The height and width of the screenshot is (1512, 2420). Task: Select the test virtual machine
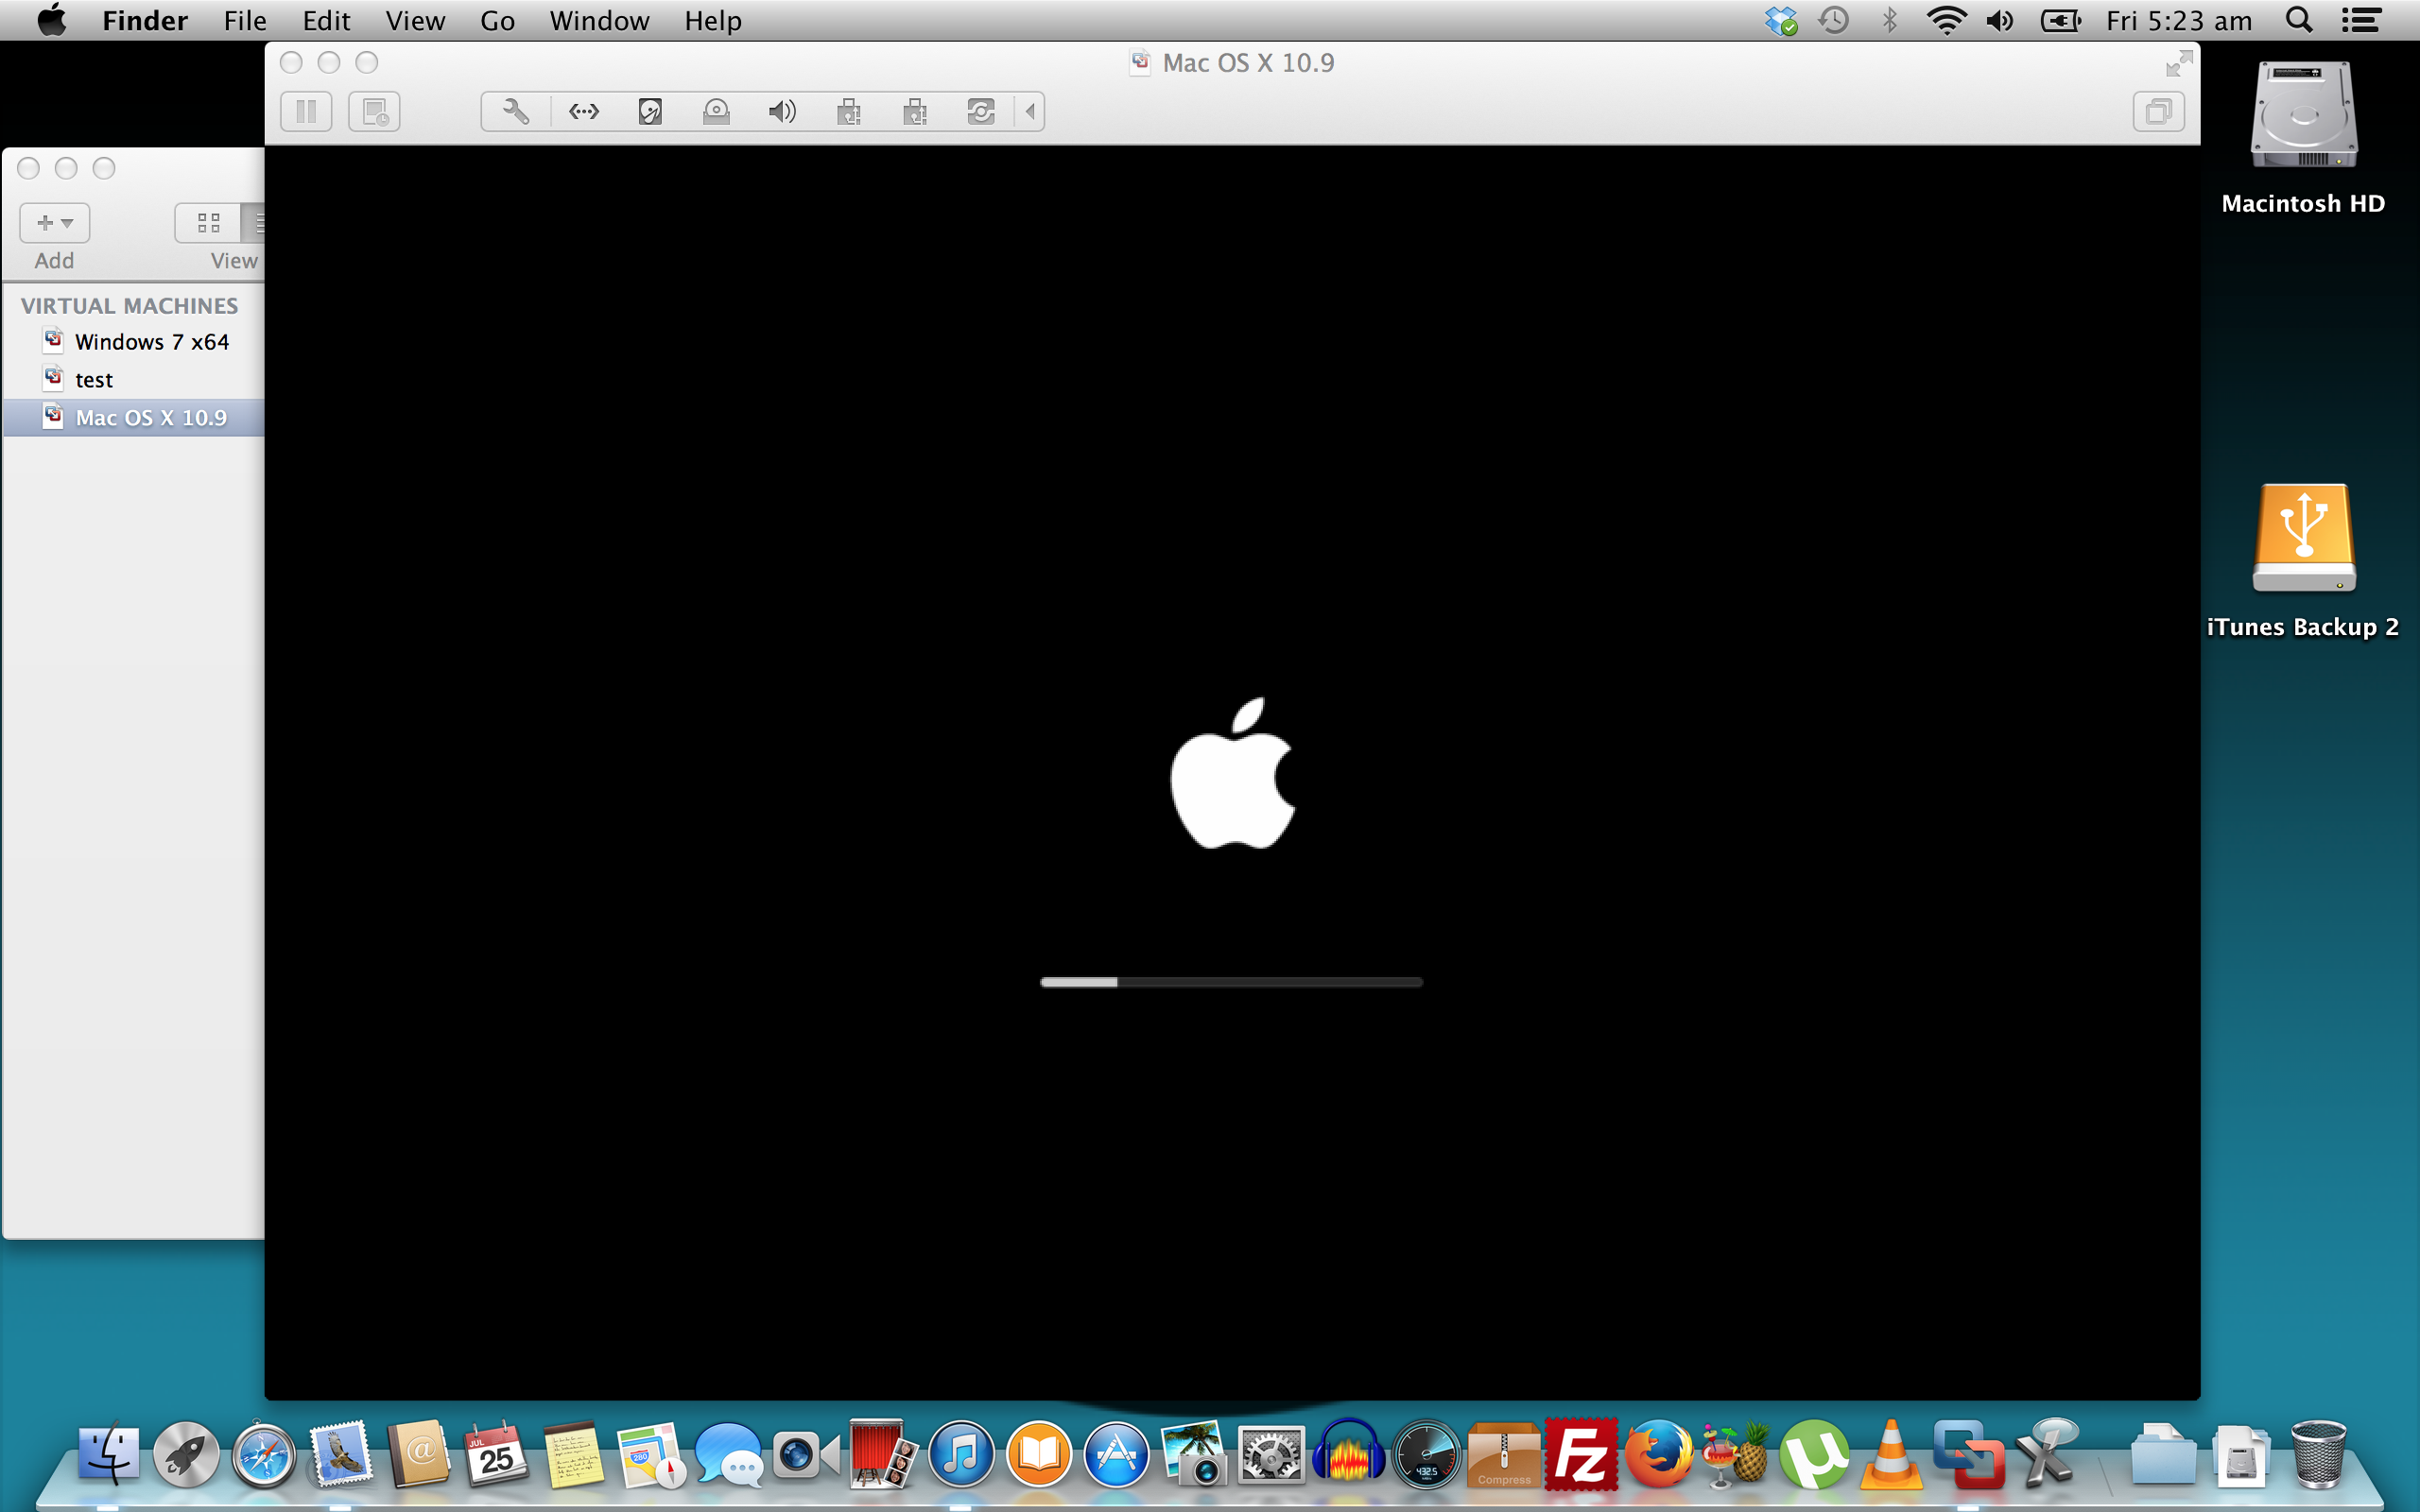pyautogui.click(x=134, y=380)
